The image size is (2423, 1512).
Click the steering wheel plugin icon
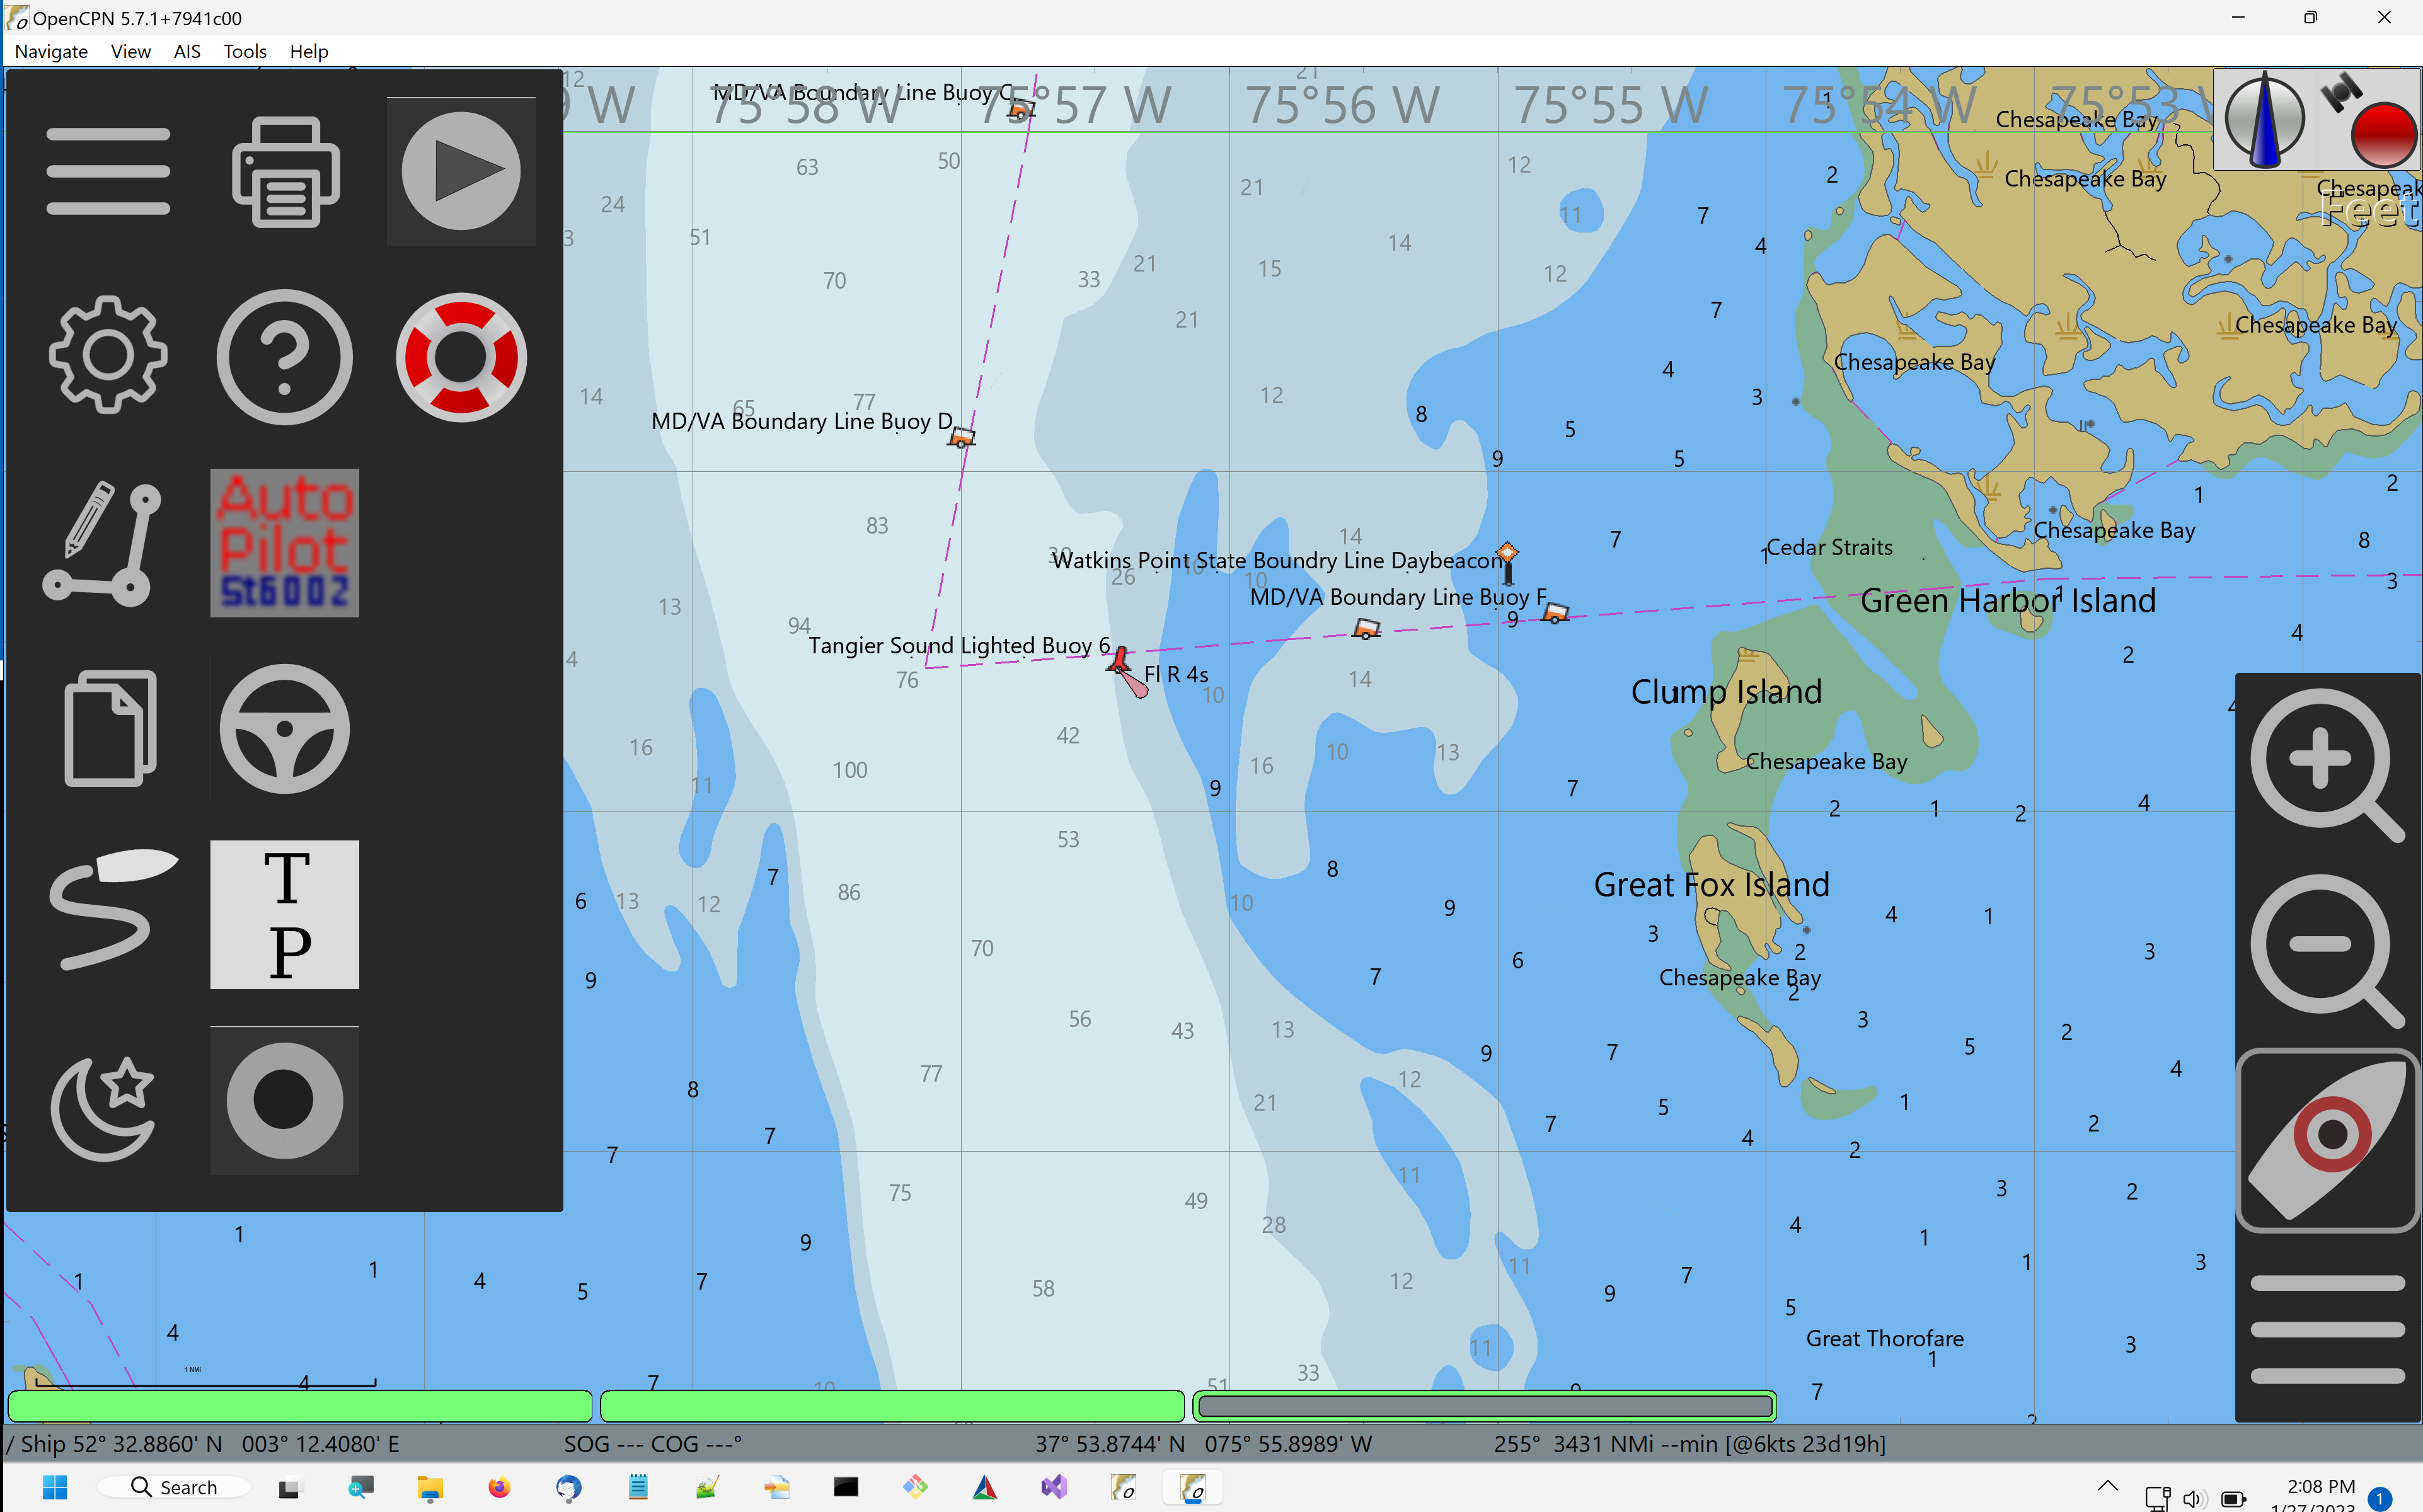coord(285,729)
